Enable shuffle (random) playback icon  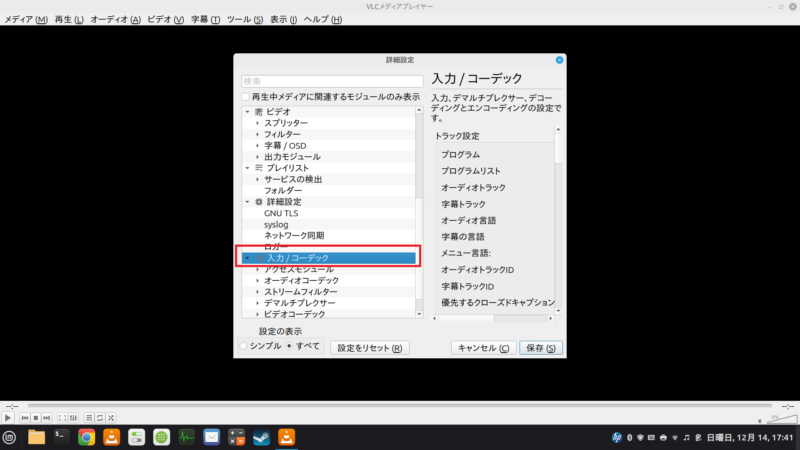[112, 417]
